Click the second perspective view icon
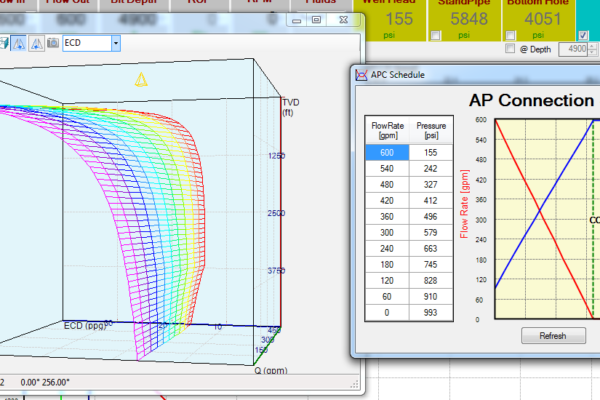Image resolution: width=600 pixels, height=400 pixels. 37,43
